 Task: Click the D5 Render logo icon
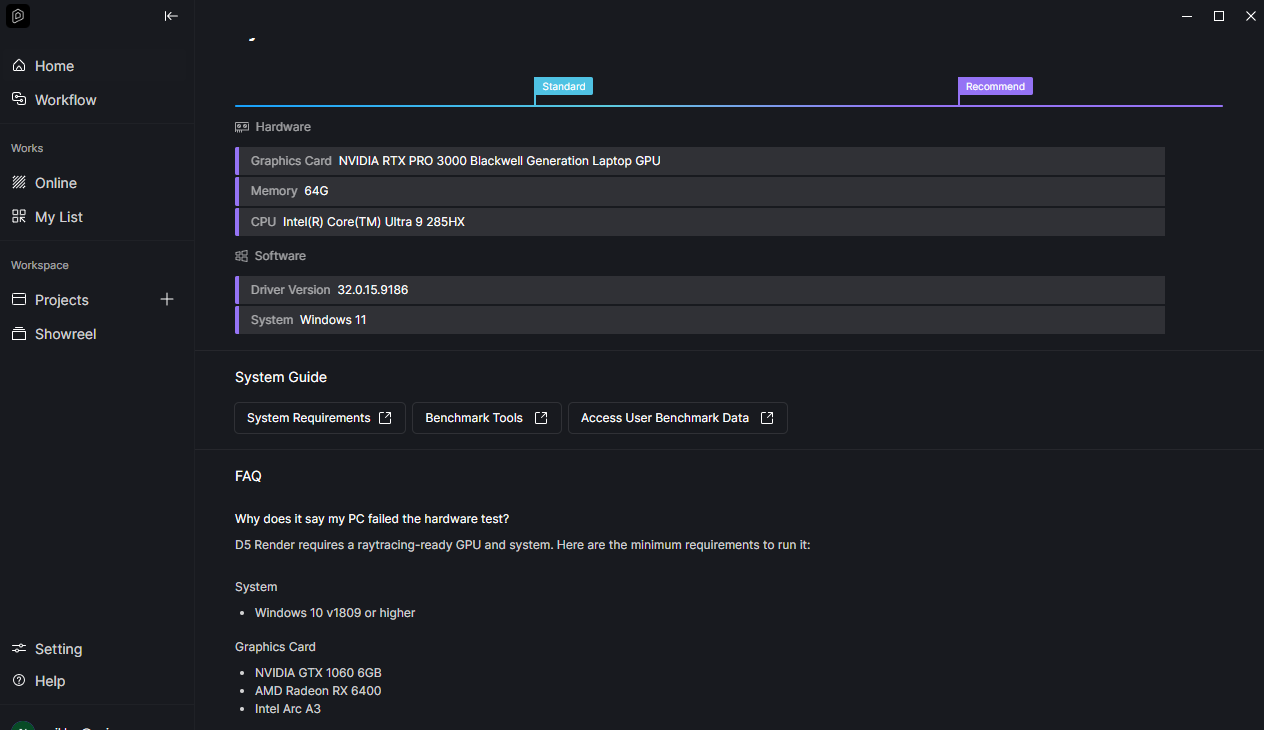pyautogui.click(x=18, y=16)
